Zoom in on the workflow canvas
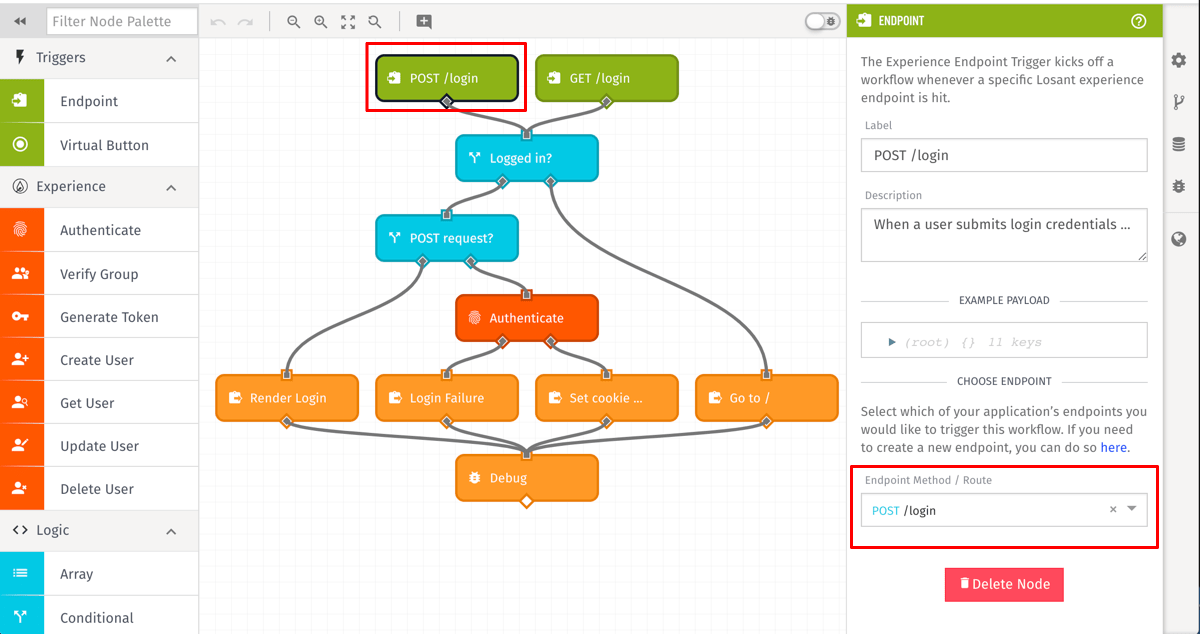 [321, 21]
